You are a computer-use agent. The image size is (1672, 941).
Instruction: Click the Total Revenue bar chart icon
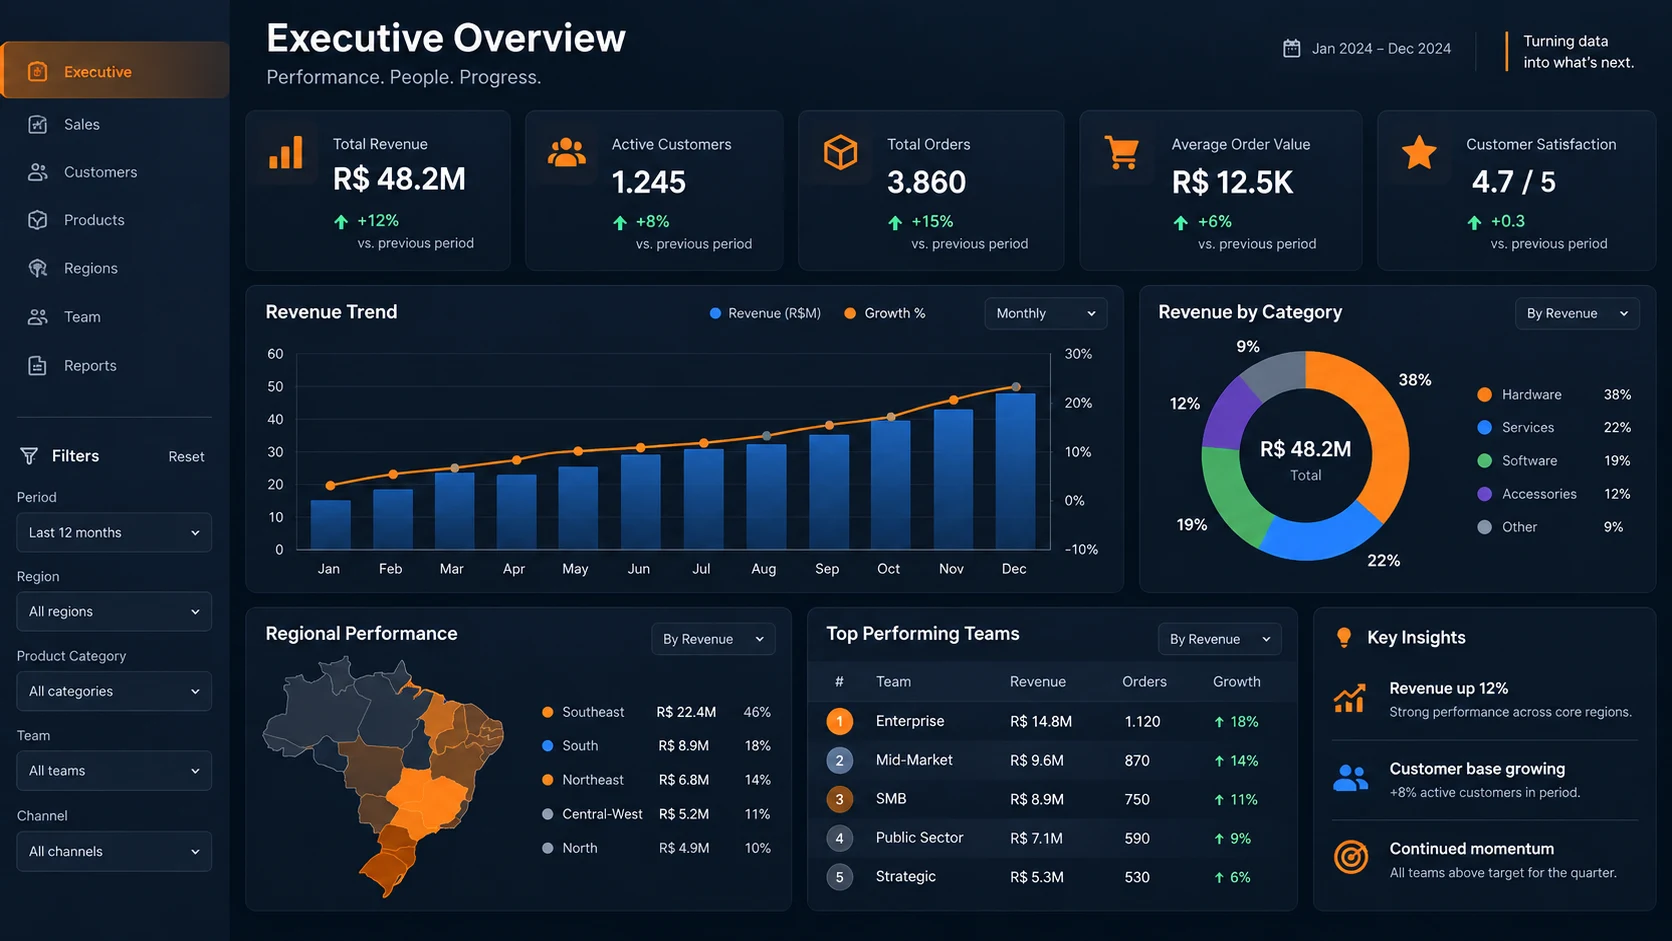coord(286,153)
